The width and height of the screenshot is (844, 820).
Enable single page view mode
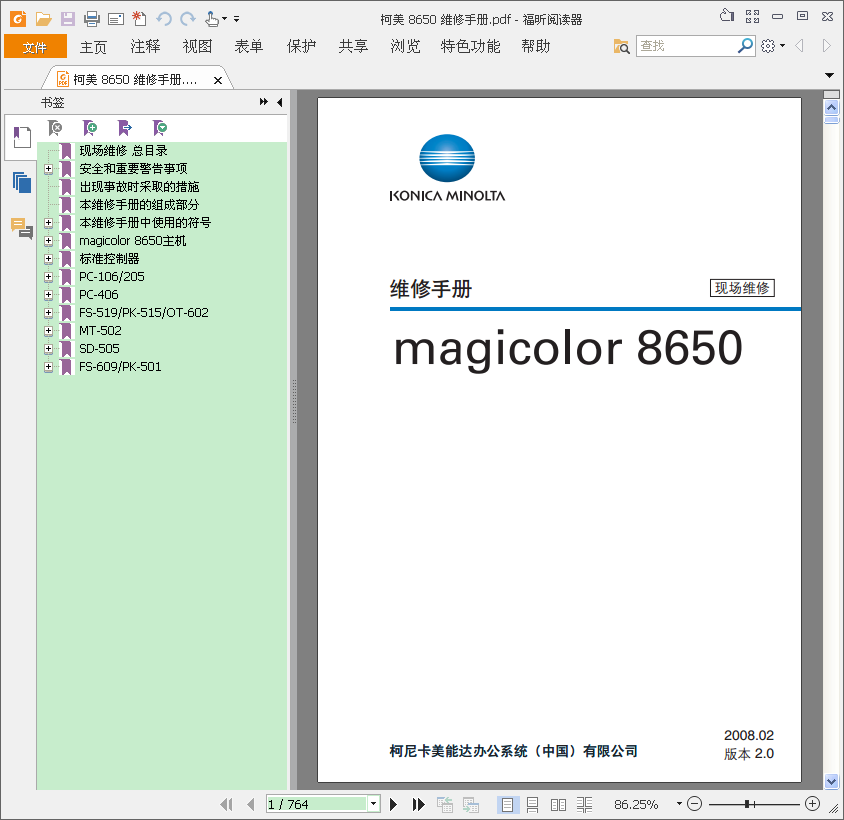tap(508, 805)
